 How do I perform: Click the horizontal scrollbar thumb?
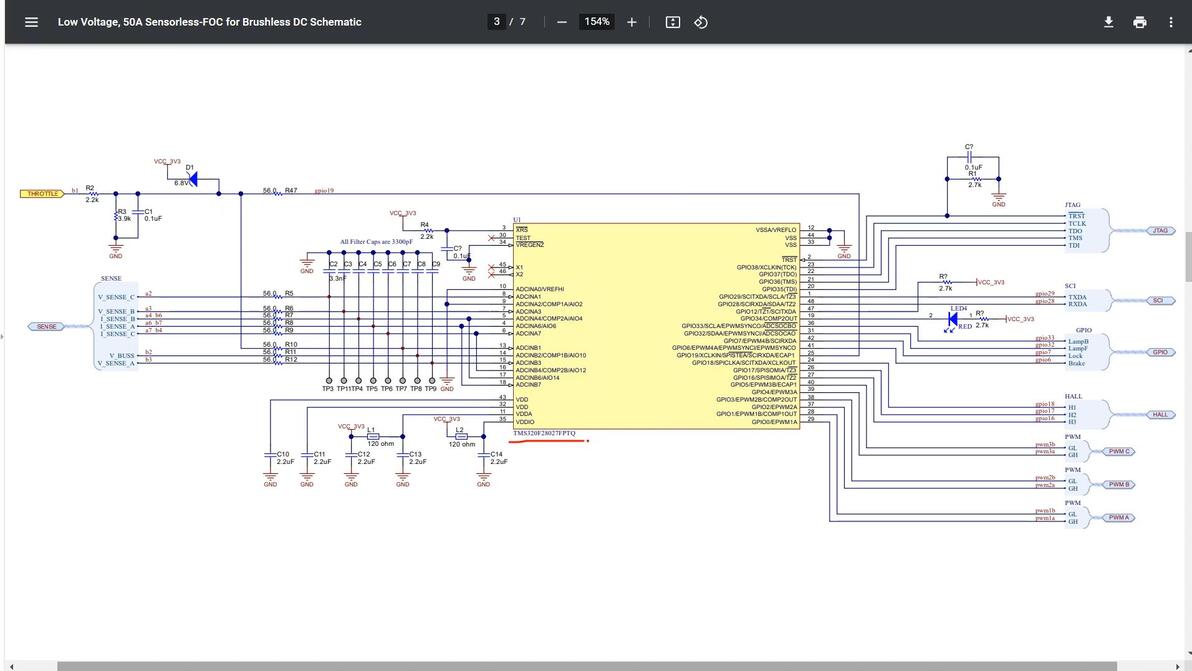click(587, 666)
